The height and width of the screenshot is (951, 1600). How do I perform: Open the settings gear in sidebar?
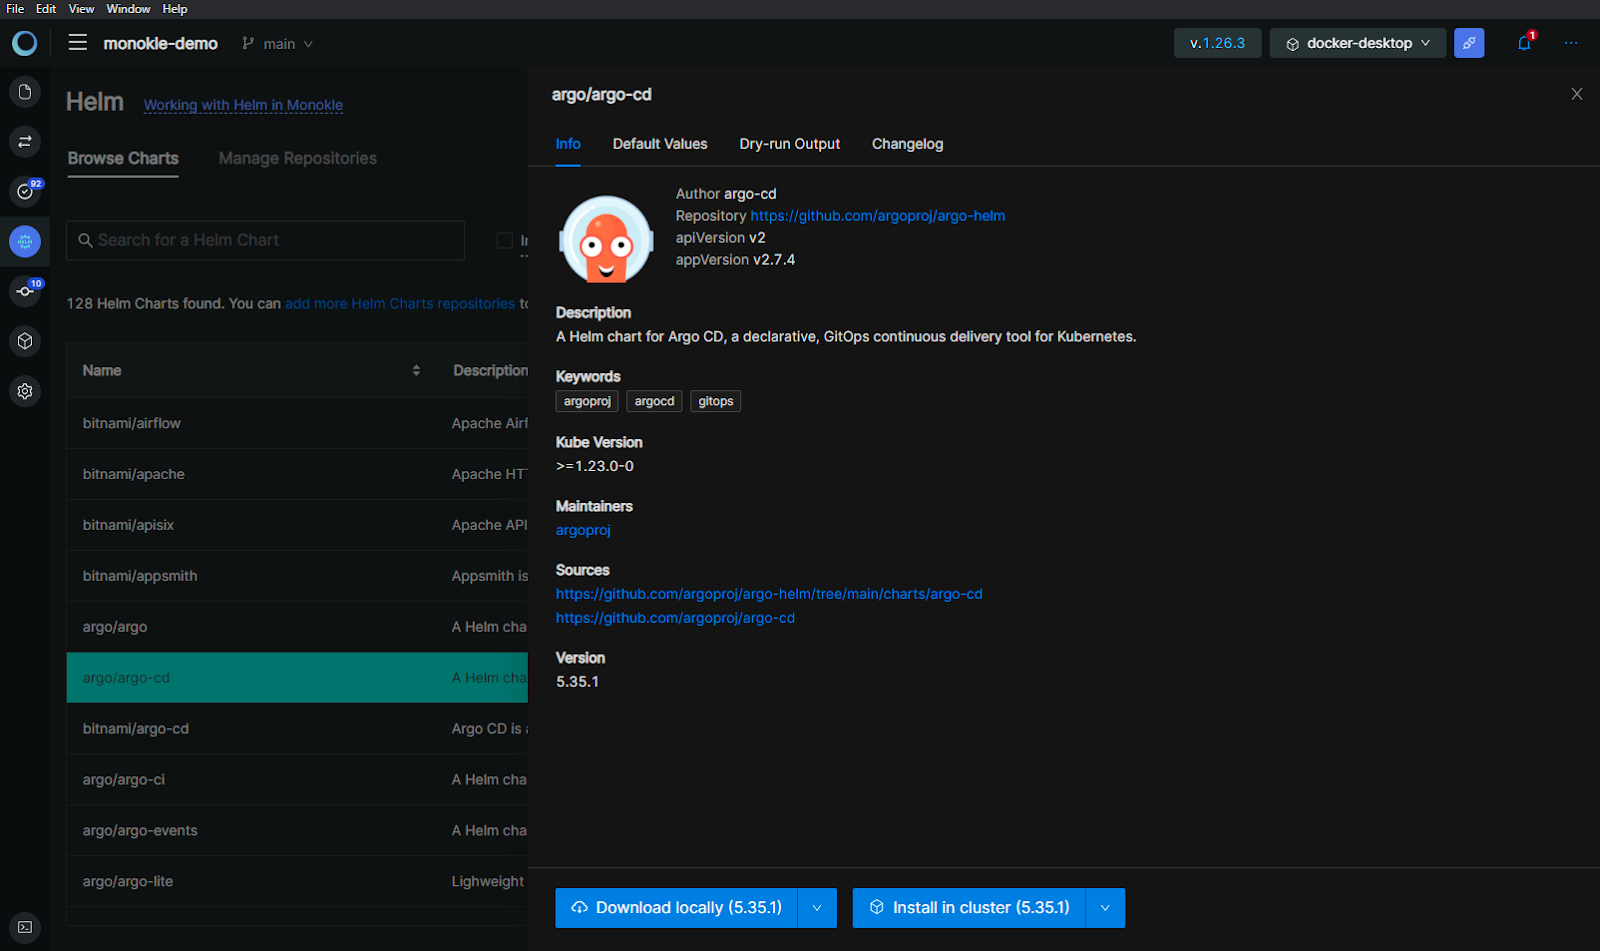[x=25, y=391]
